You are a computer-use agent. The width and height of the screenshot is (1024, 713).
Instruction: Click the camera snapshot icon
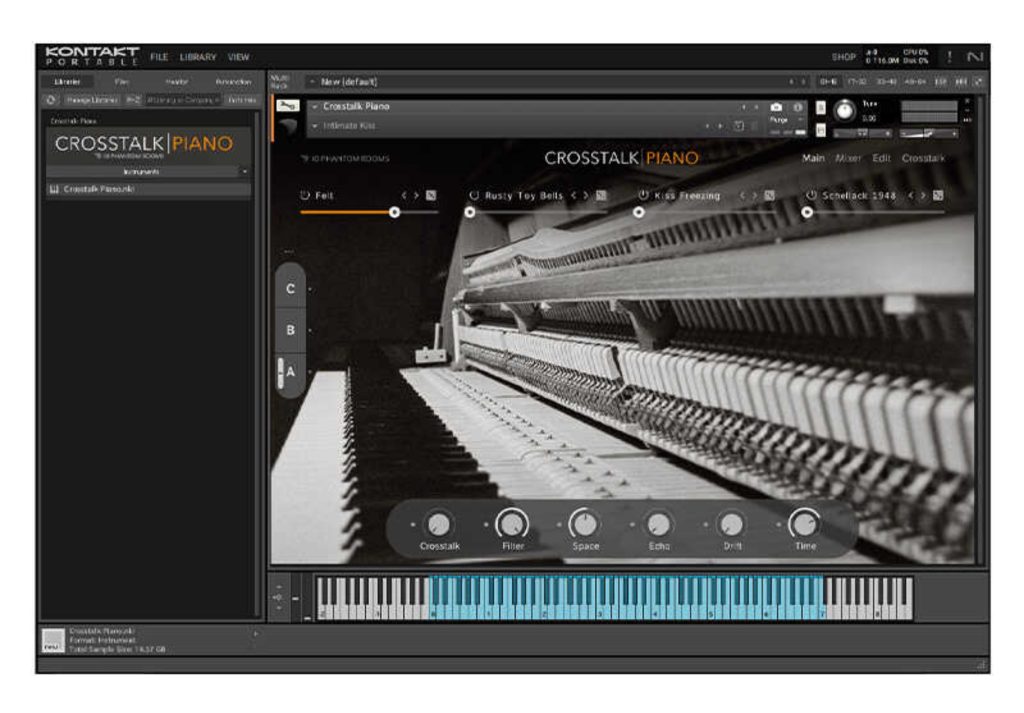[776, 106]
